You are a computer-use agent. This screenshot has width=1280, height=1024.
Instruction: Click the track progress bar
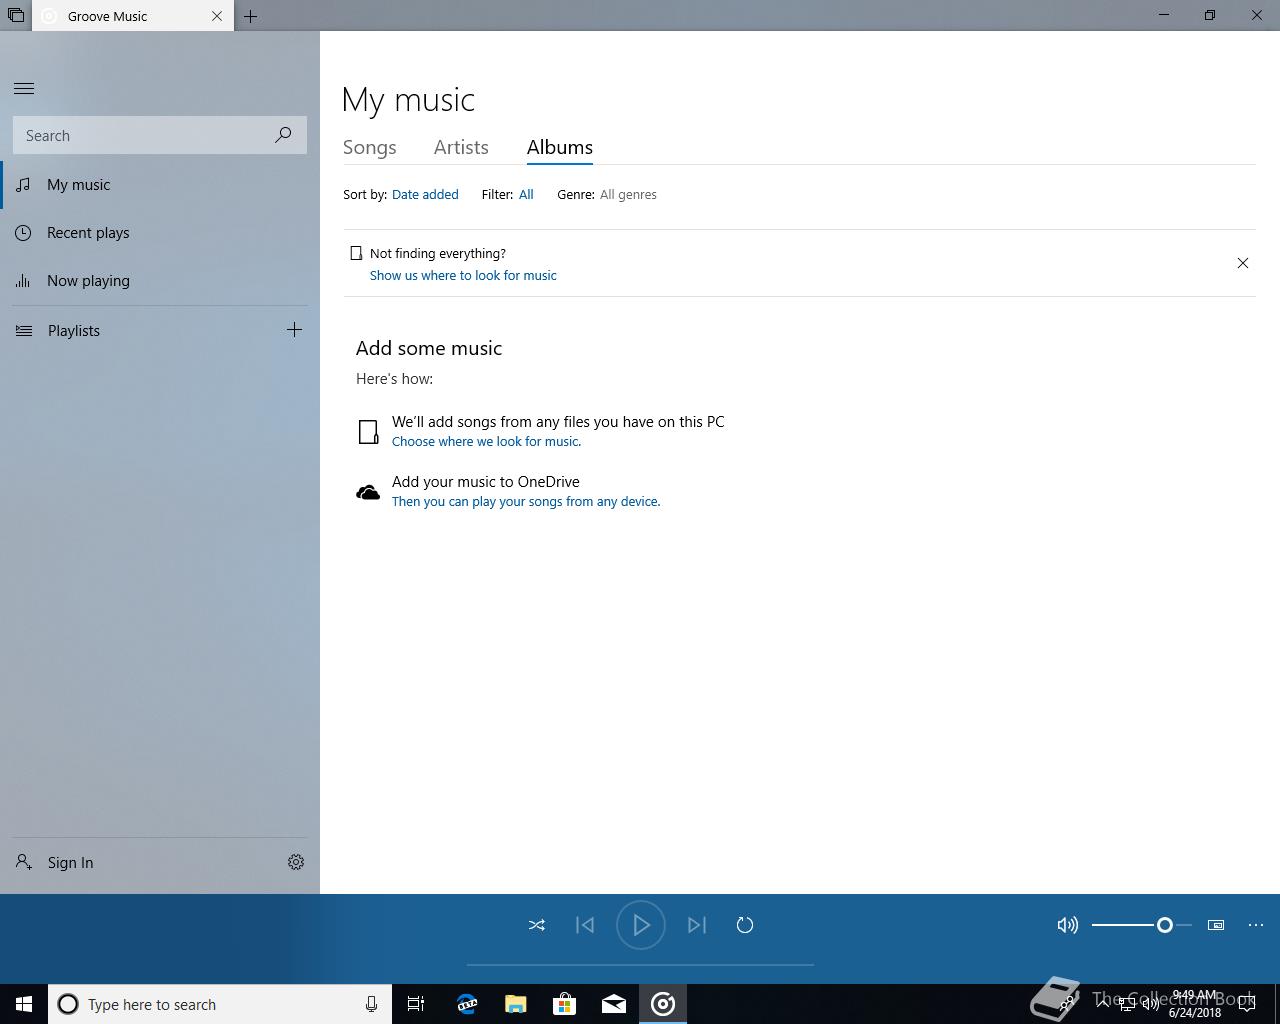click(640, 965)
